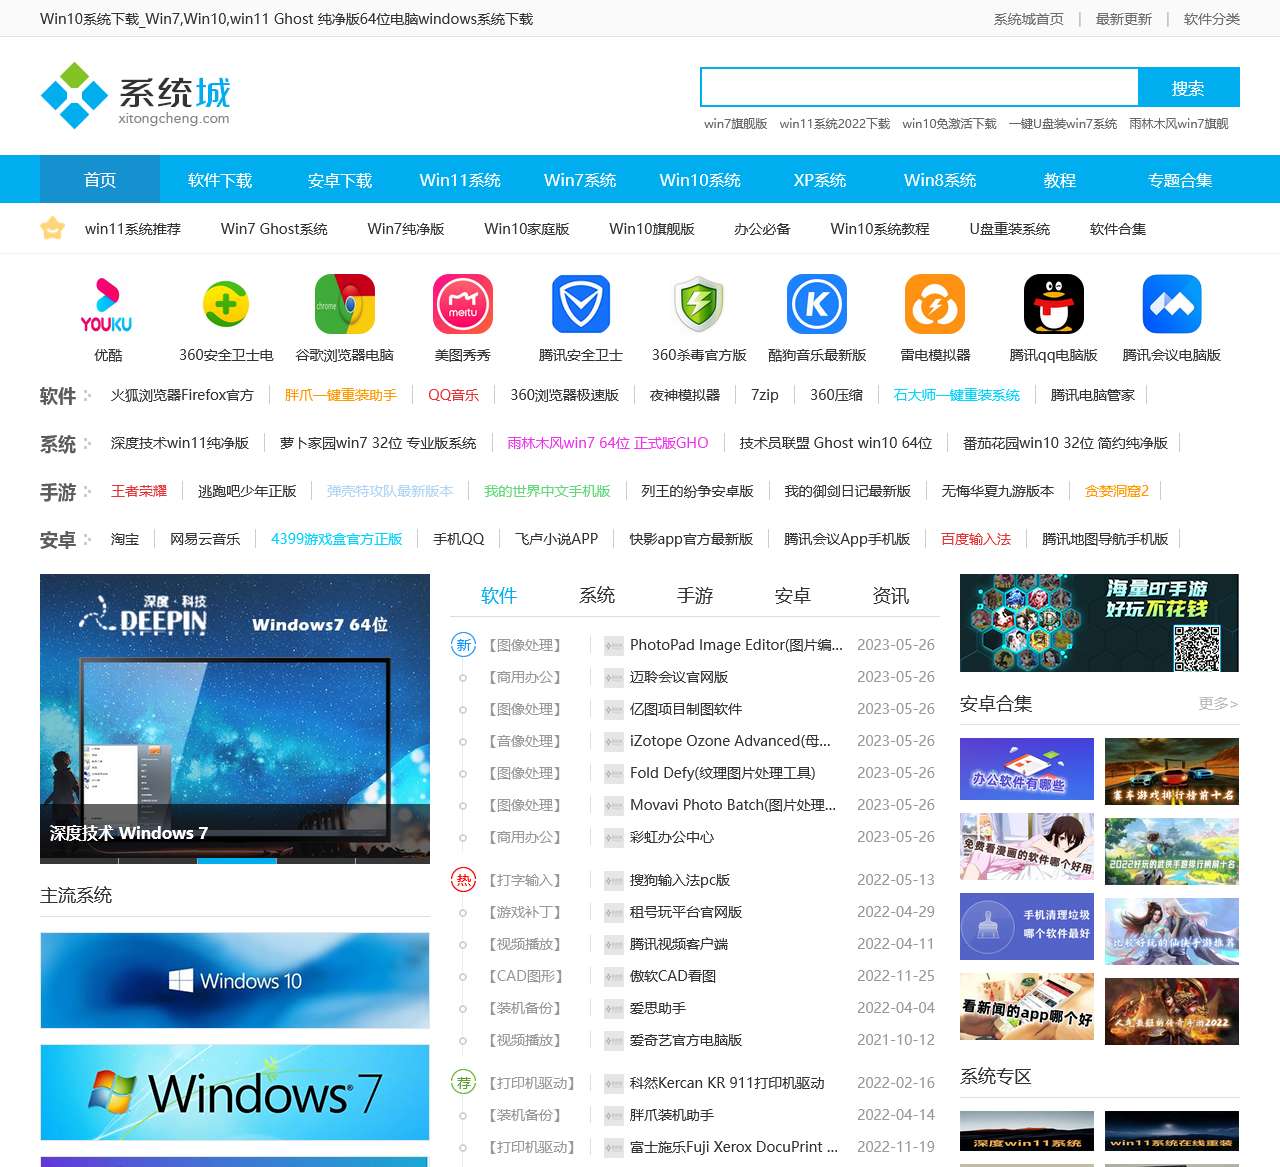Click 更多> beside 安卓合集
This screenshot has width=1280, height=1167.
tap(1219, 704)
